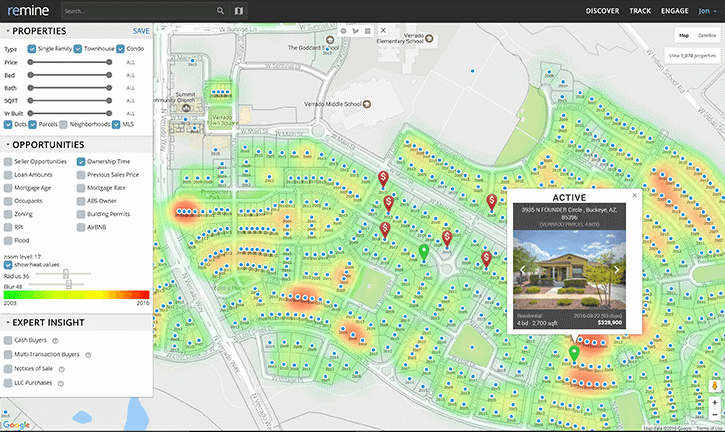The height and width of the screenshot is (432, 725).
Task: Click View 1,070 properties button
Action: click(692, 56)
